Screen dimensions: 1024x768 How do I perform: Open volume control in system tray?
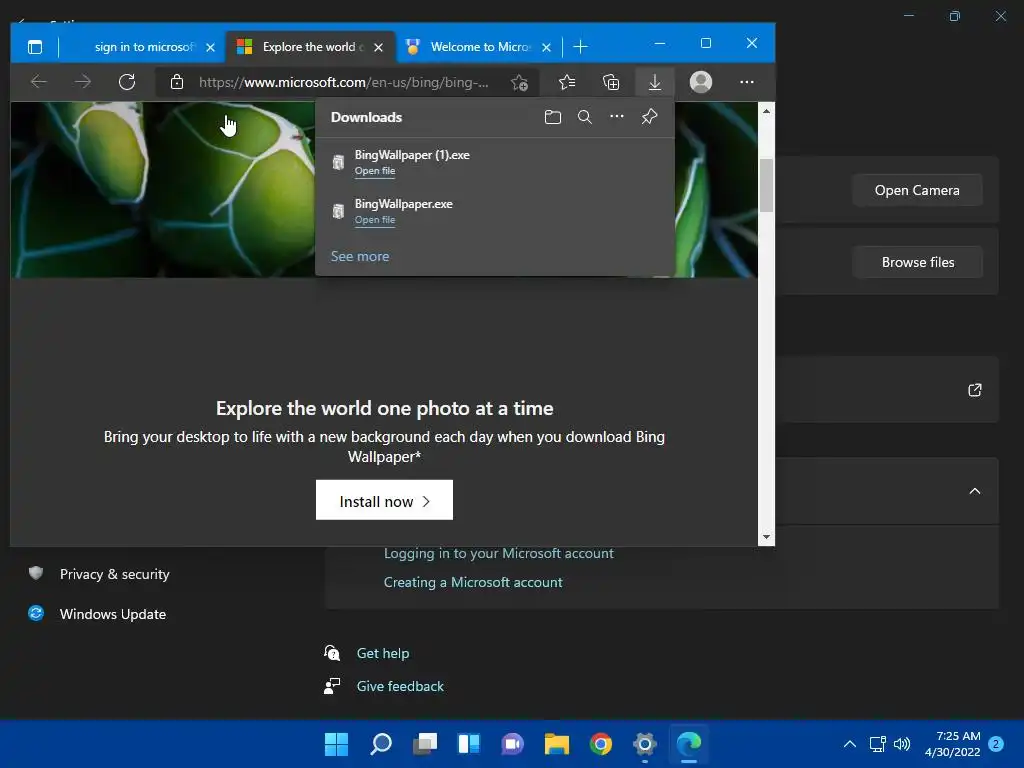point(902,744)
